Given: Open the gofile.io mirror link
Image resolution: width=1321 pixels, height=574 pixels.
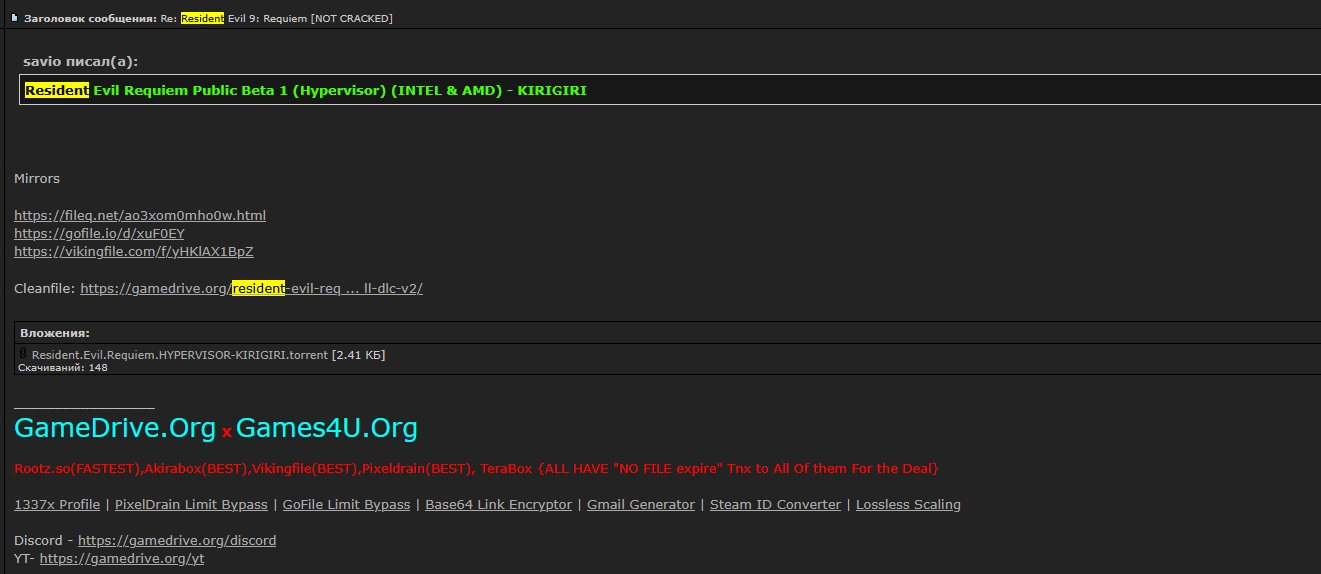Looking at the screenshot, I should tap(99, 233).
